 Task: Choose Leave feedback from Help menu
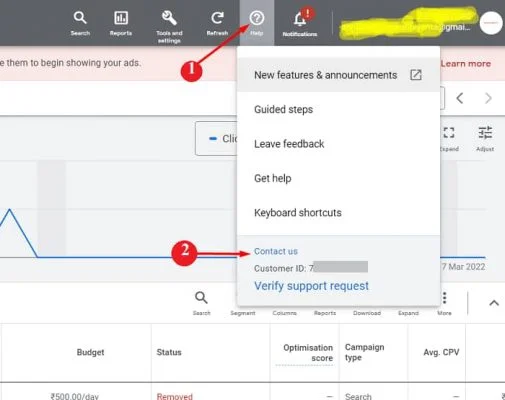(x=338, y=144)
